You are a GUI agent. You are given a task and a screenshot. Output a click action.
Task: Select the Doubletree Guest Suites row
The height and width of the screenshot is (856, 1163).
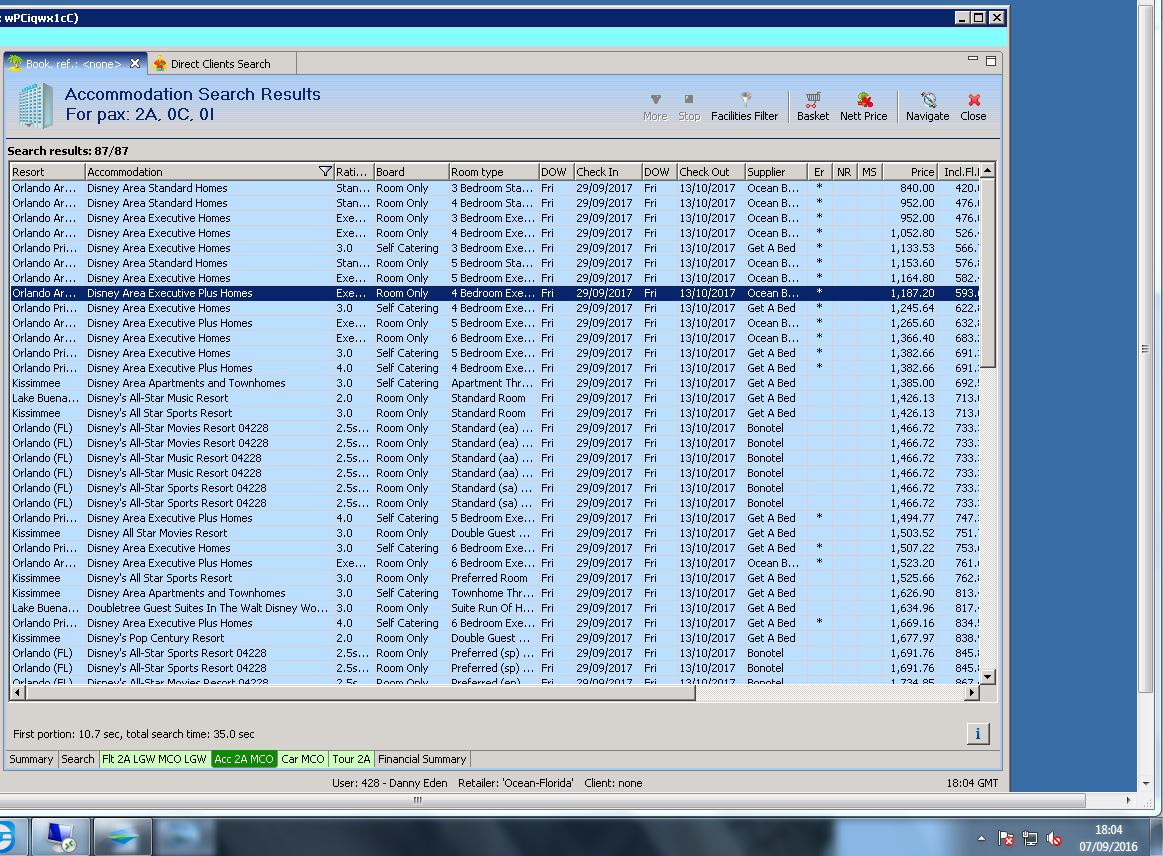click(x=495, y=608)
